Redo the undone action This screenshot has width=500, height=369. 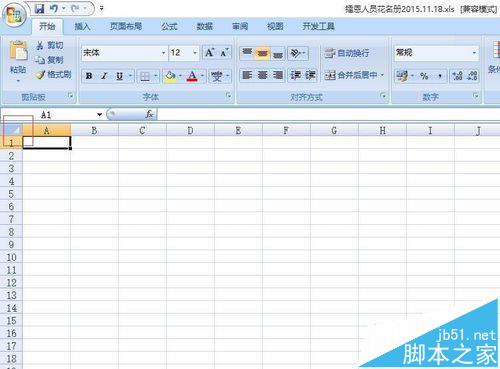[76, 9]
